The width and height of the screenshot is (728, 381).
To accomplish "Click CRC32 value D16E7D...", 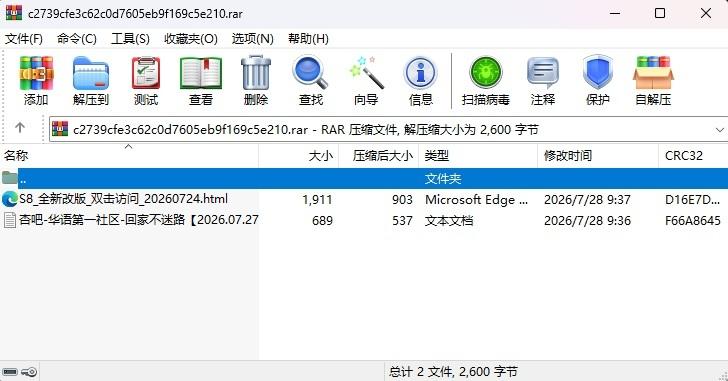I will click(x=692, y=200).
